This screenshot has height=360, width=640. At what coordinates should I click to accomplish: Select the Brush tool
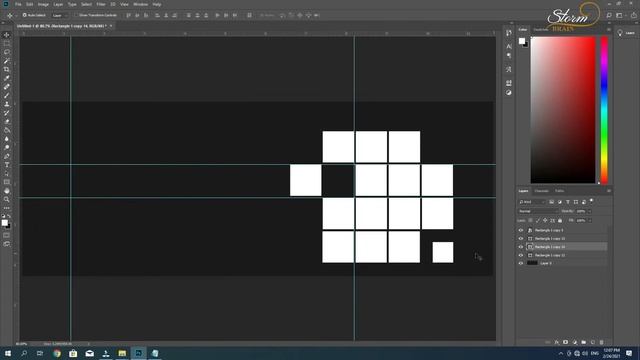pyautogui.click(x=7, y=96)
